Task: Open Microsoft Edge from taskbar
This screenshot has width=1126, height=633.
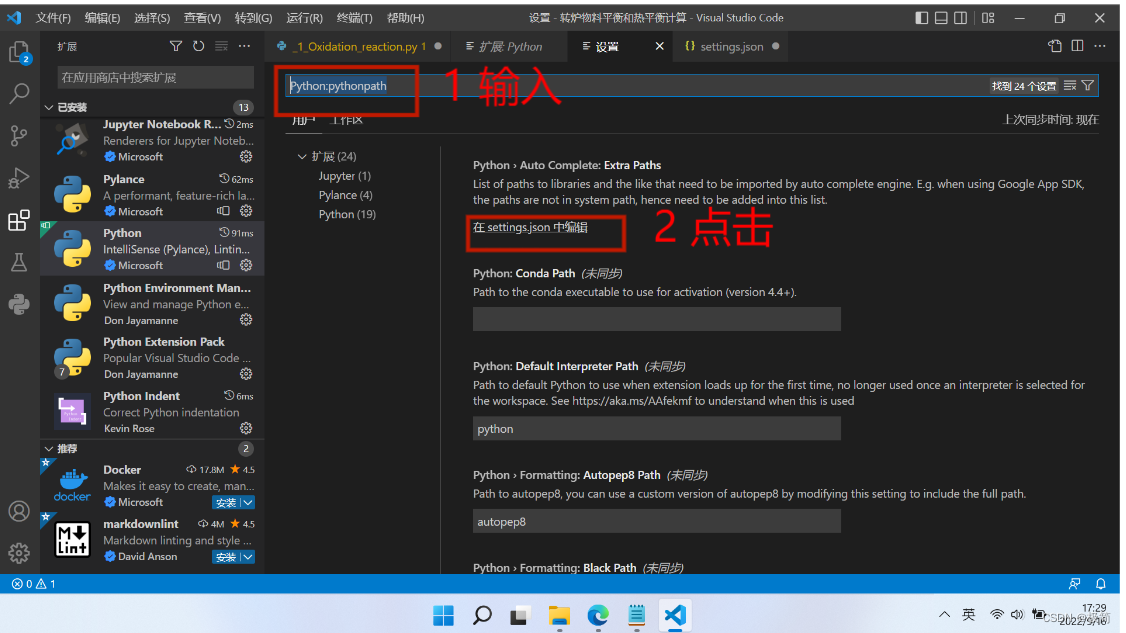Action: point(597,616)
